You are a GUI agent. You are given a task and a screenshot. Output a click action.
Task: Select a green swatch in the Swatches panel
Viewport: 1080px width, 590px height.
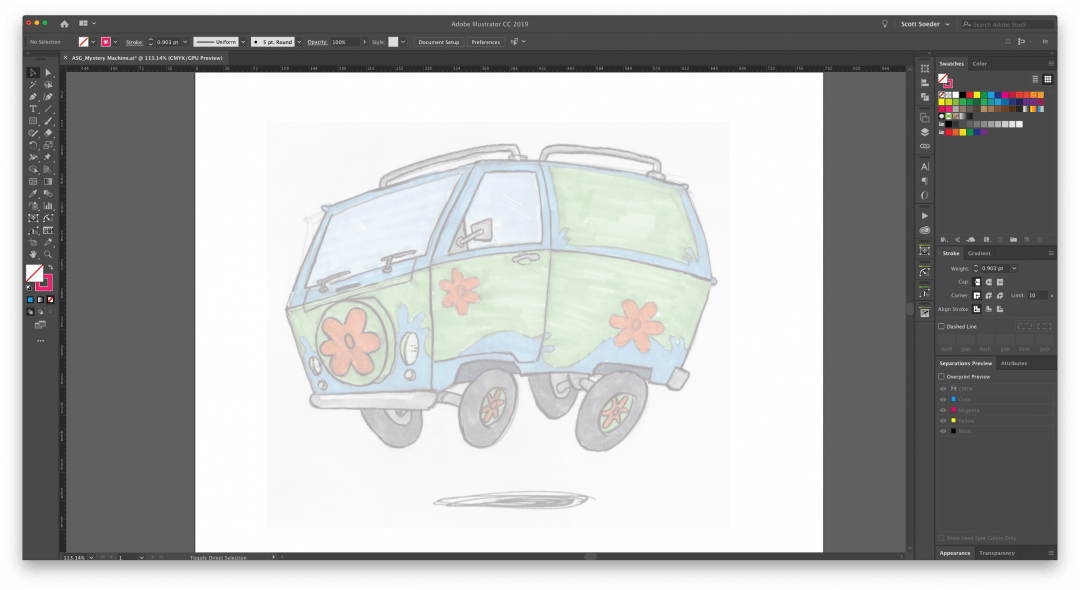pos(963,102)
